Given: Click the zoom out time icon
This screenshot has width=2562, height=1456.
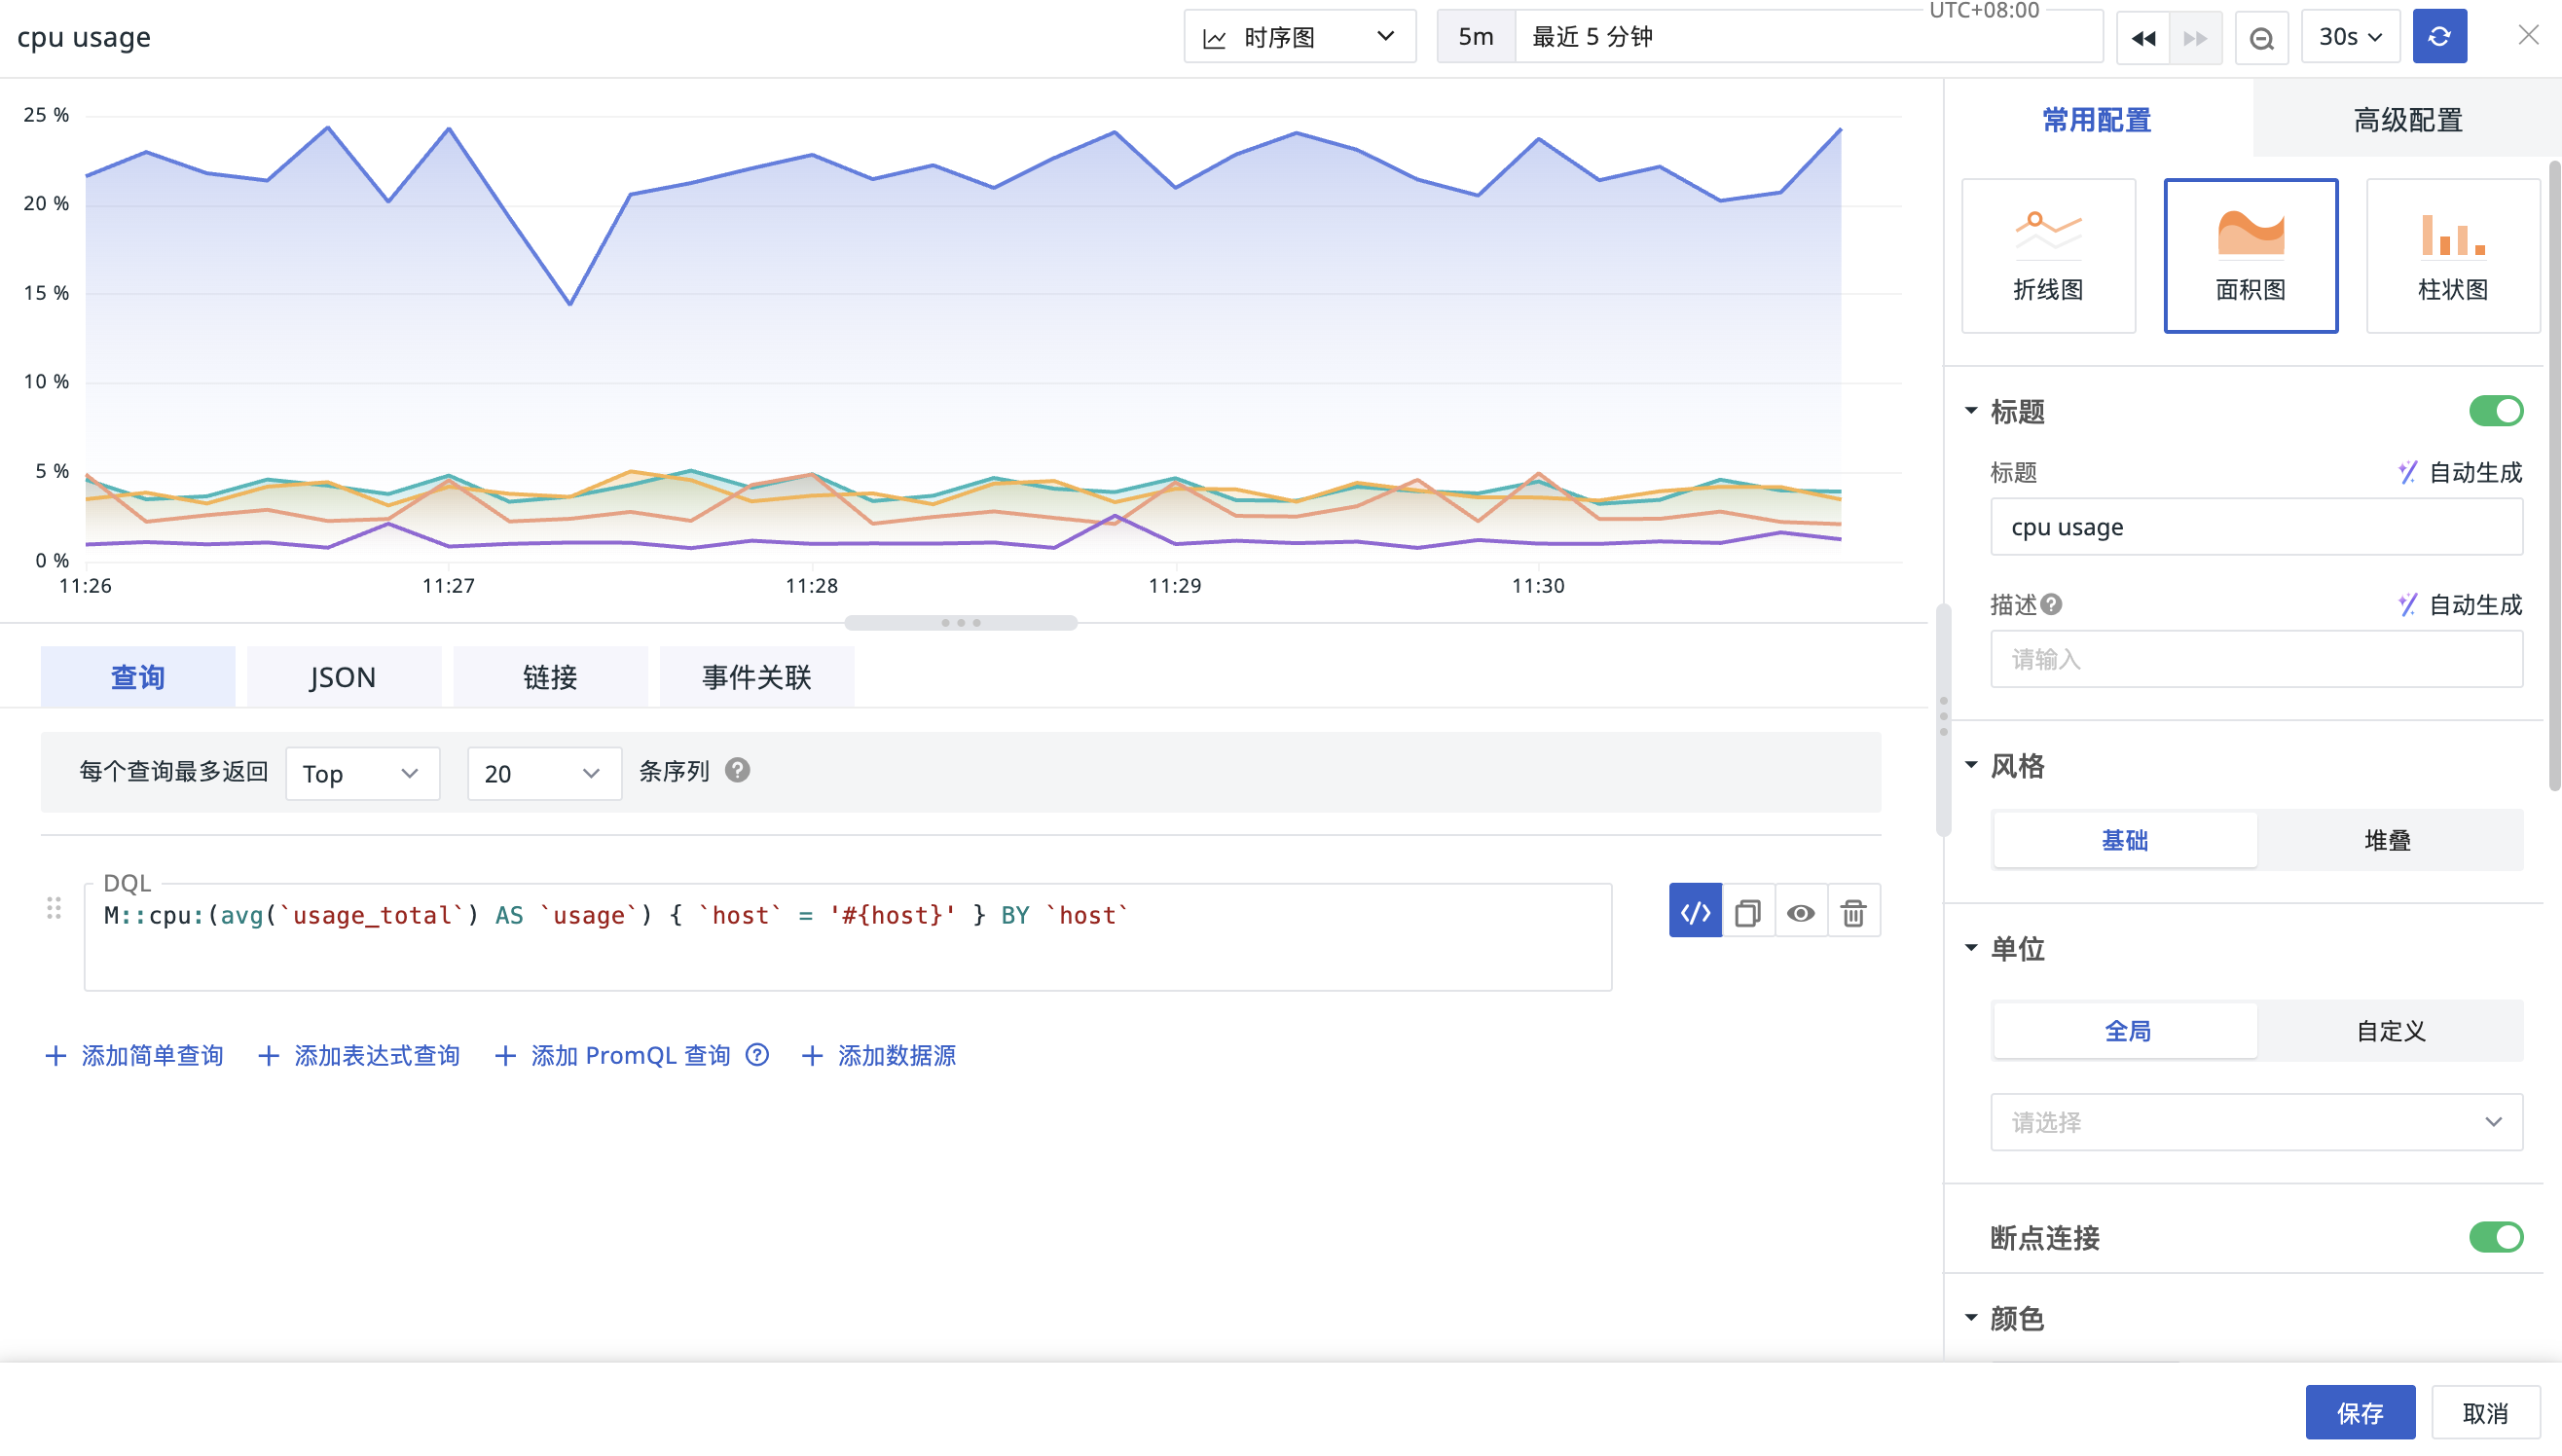Looking at the screenshot, I should pyautogui.click(x=2261, y=38).
